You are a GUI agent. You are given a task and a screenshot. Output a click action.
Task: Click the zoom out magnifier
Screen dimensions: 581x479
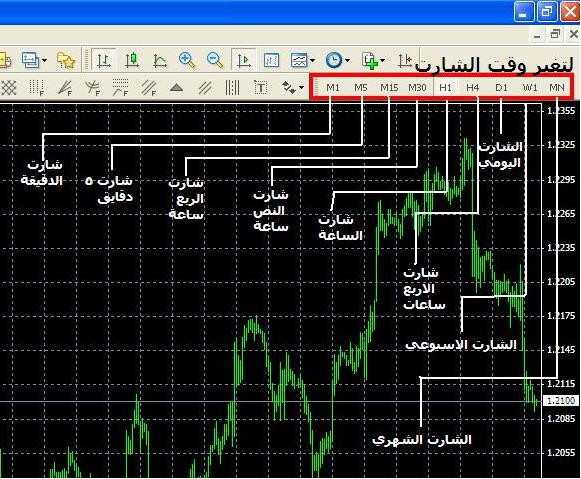215,60
